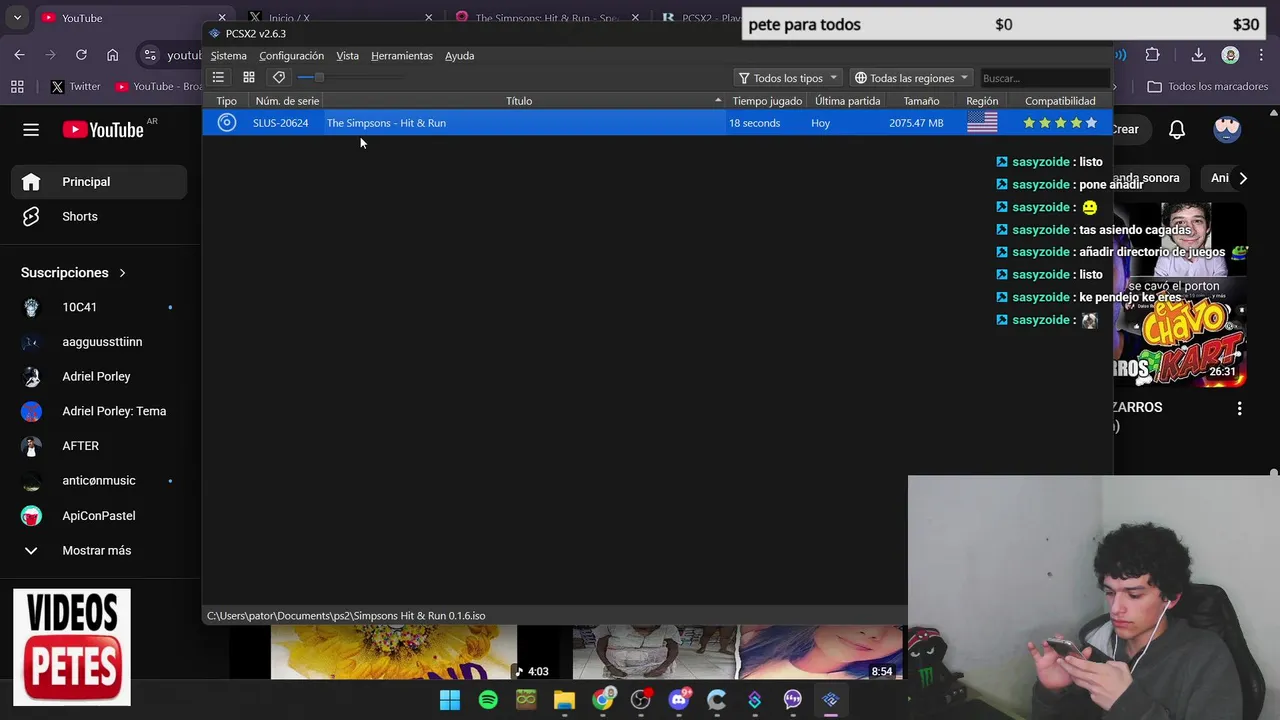
Task: Open the Vista menu
Action: (347, 56)
